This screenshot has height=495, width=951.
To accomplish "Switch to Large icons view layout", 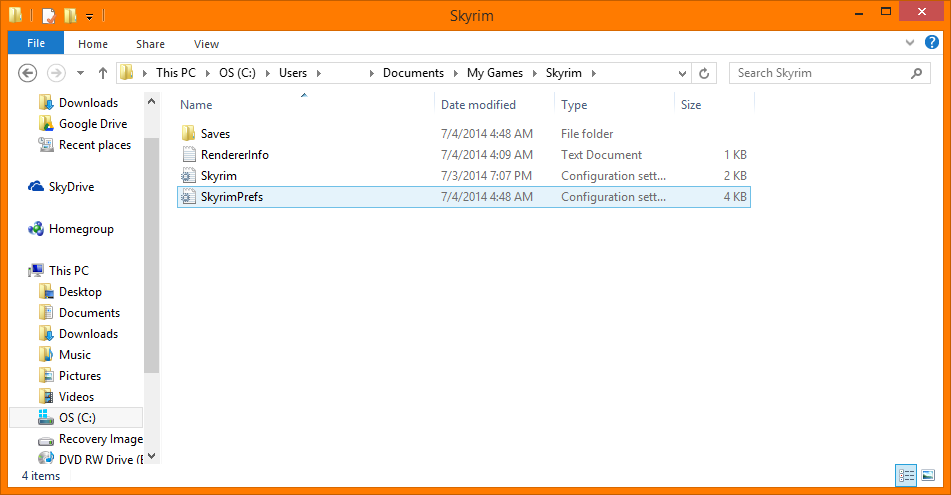I will (928, 475).
